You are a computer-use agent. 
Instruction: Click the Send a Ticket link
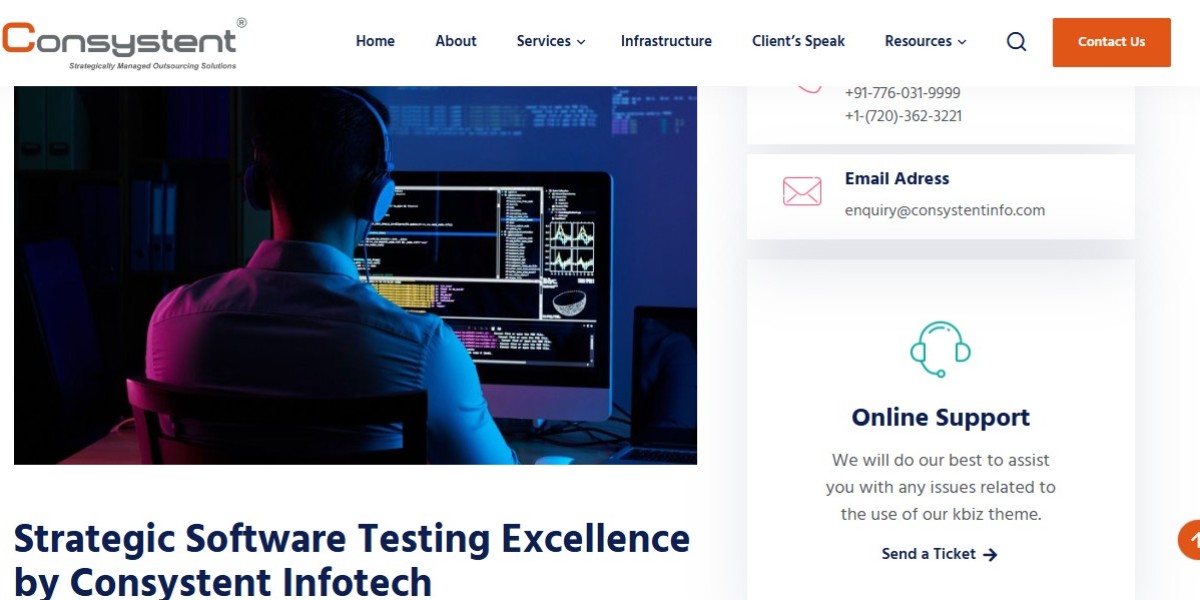coord(940,554)
